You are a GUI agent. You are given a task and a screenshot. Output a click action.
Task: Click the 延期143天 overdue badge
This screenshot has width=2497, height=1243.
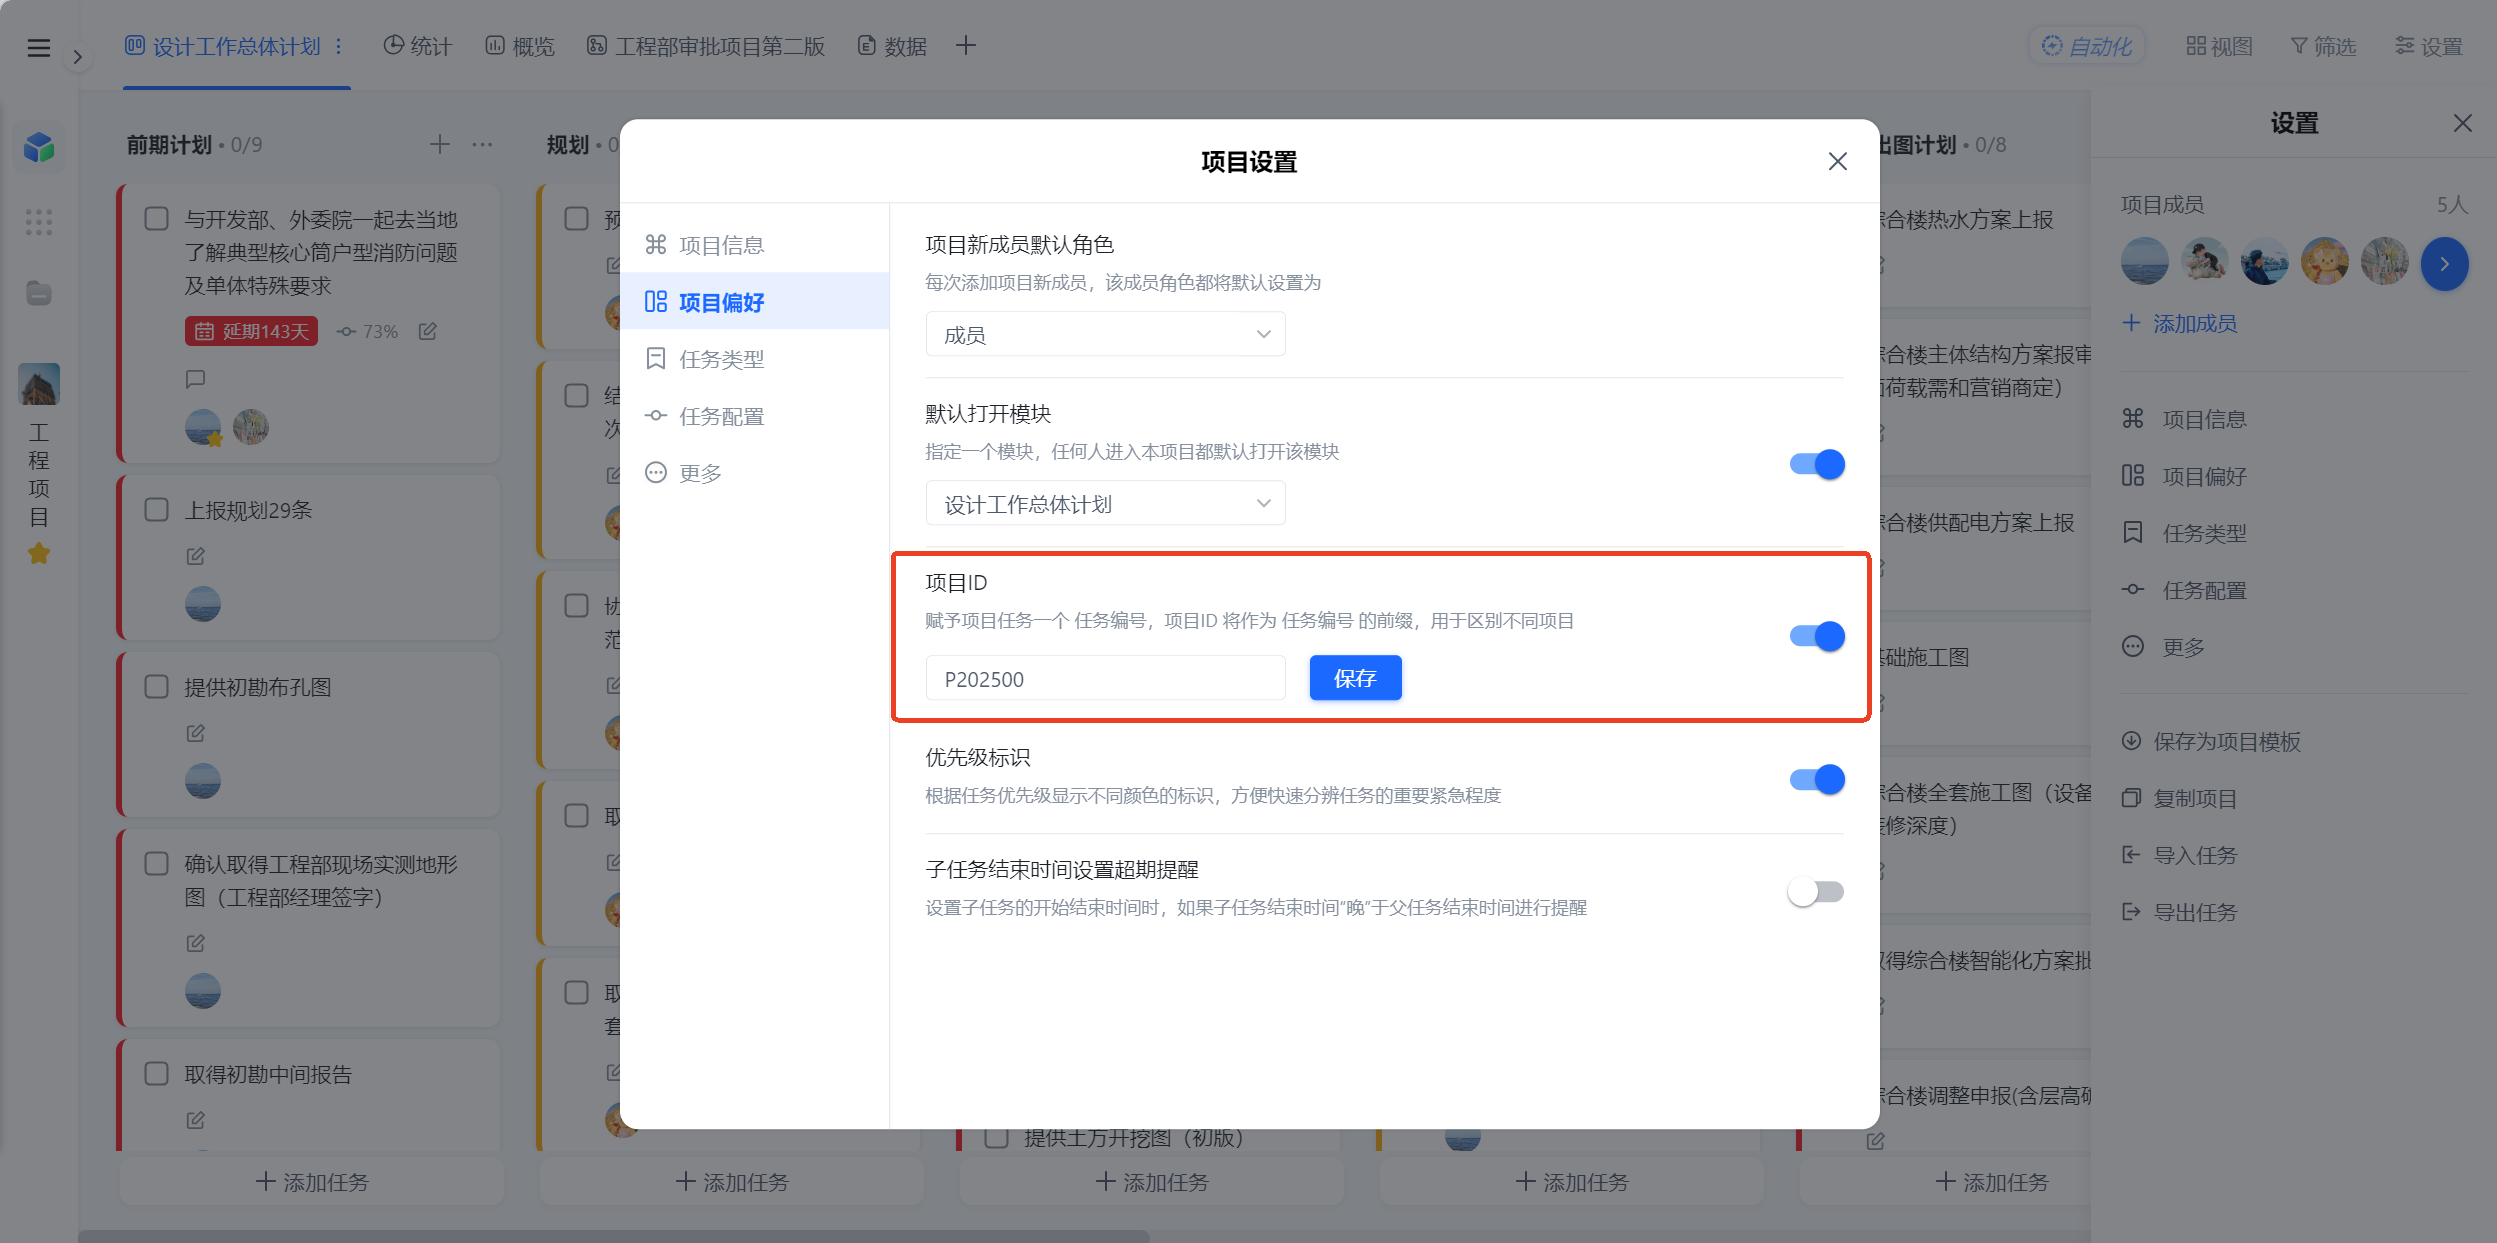(251, 331)
